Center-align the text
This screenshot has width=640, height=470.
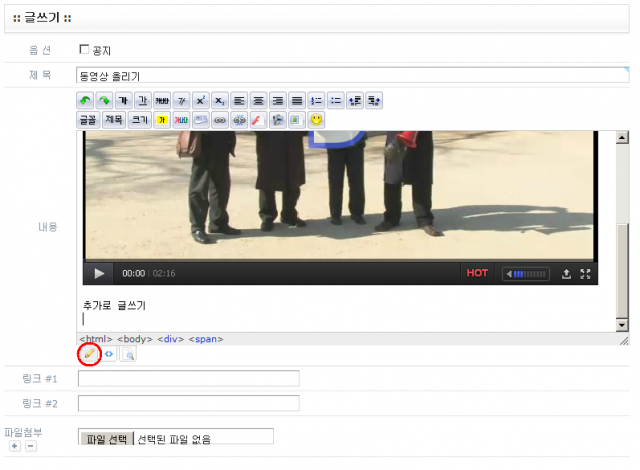tap(258, 101)
